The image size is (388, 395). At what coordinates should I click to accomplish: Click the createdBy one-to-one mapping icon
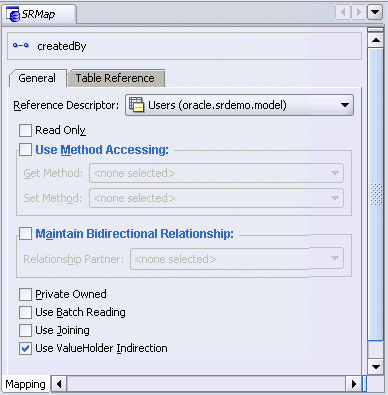pos(21,45)
